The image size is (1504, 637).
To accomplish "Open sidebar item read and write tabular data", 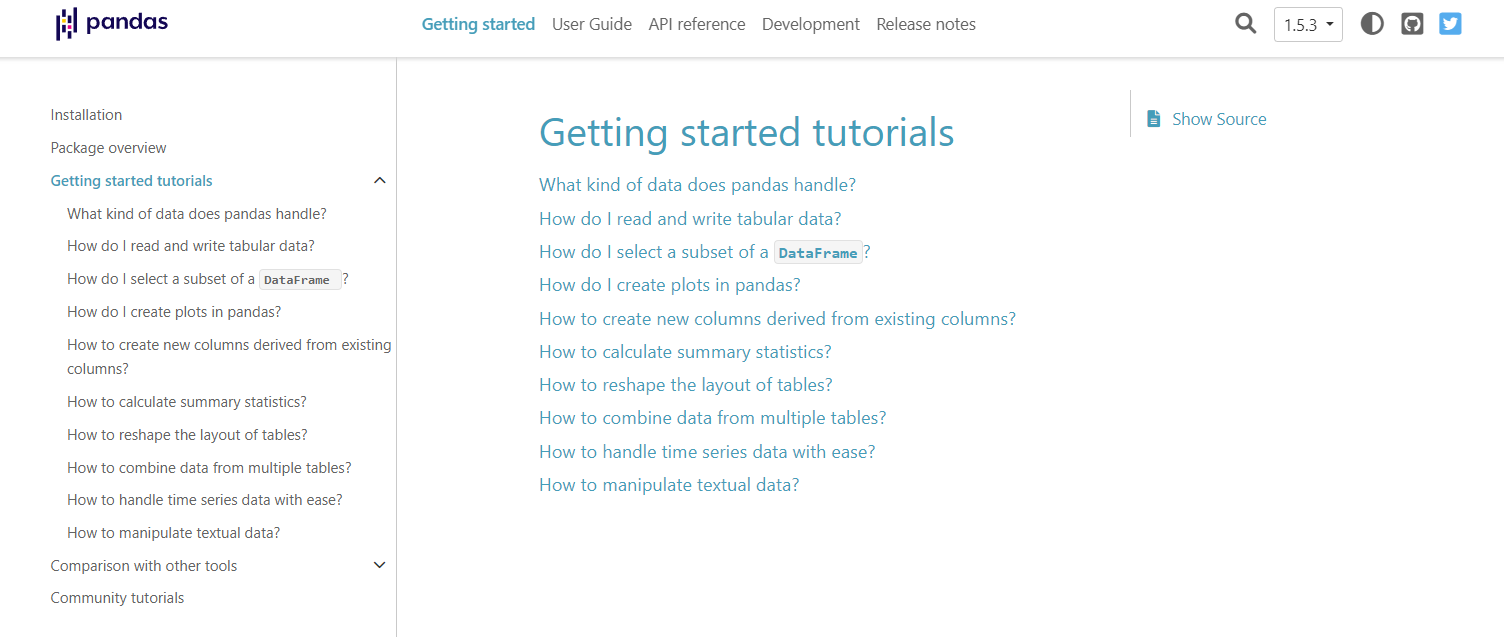I will coord(191,246).
